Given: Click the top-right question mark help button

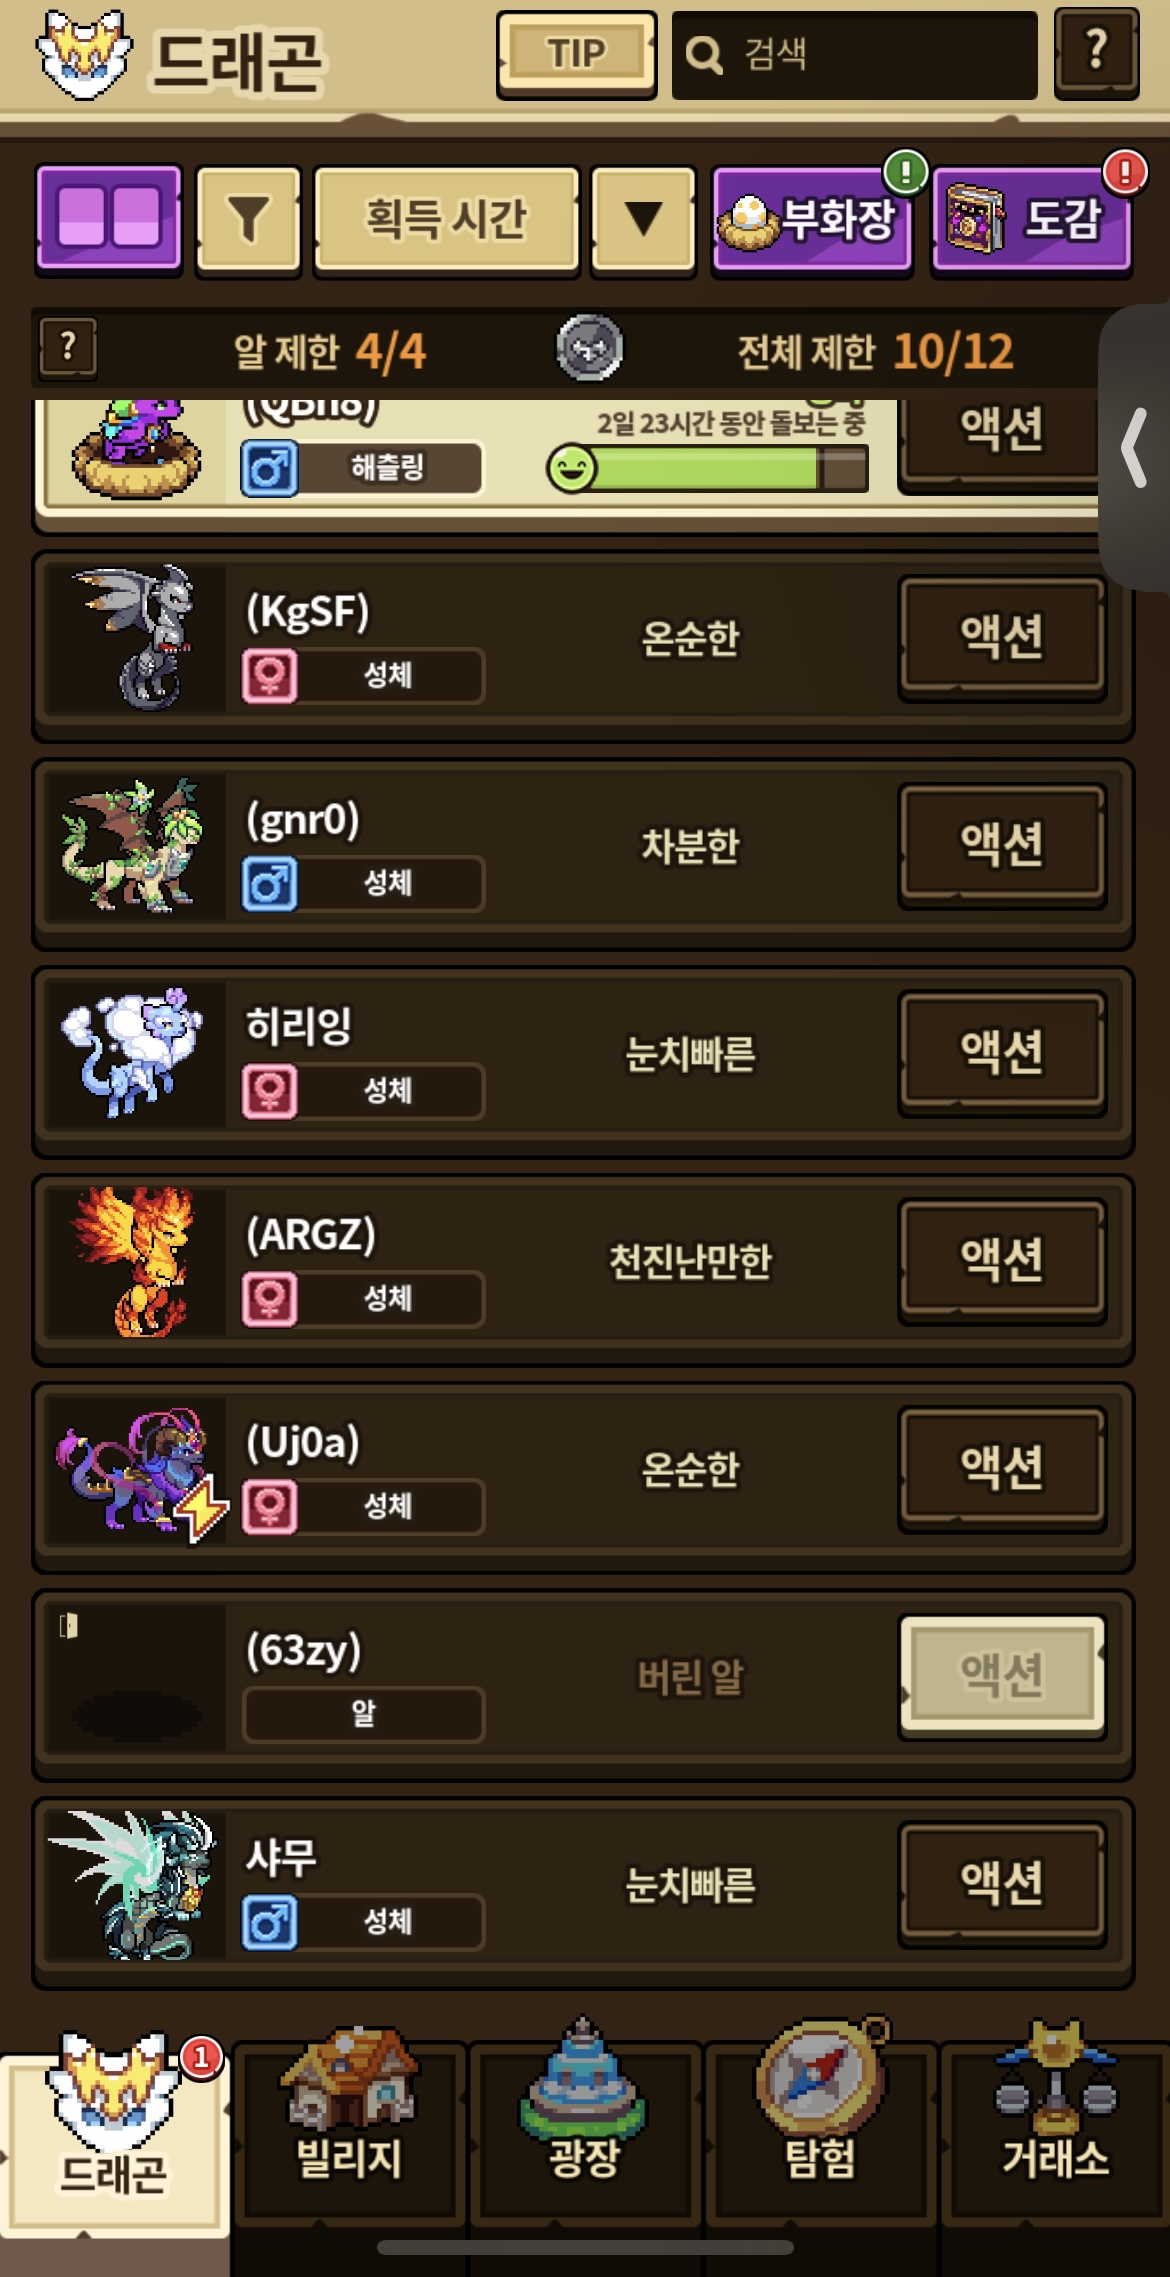Looking at the screenshot, I should tap(1097, 53).
